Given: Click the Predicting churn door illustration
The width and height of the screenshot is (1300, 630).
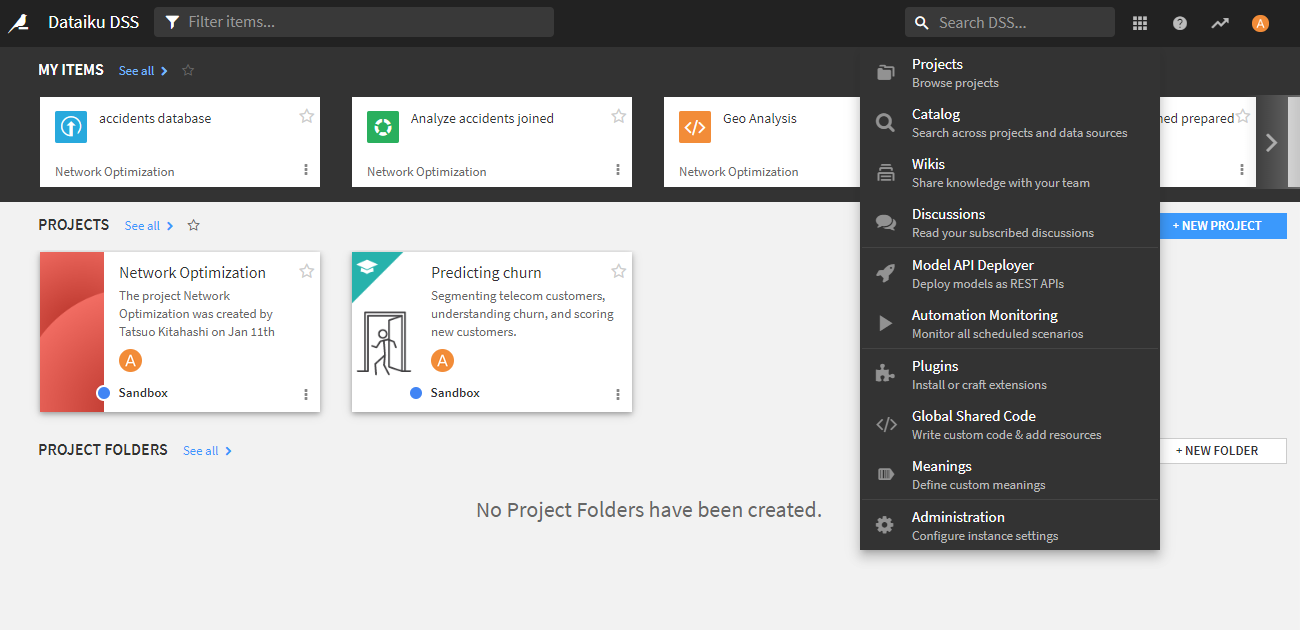Looking at the screenshot, I should [383, 343].
